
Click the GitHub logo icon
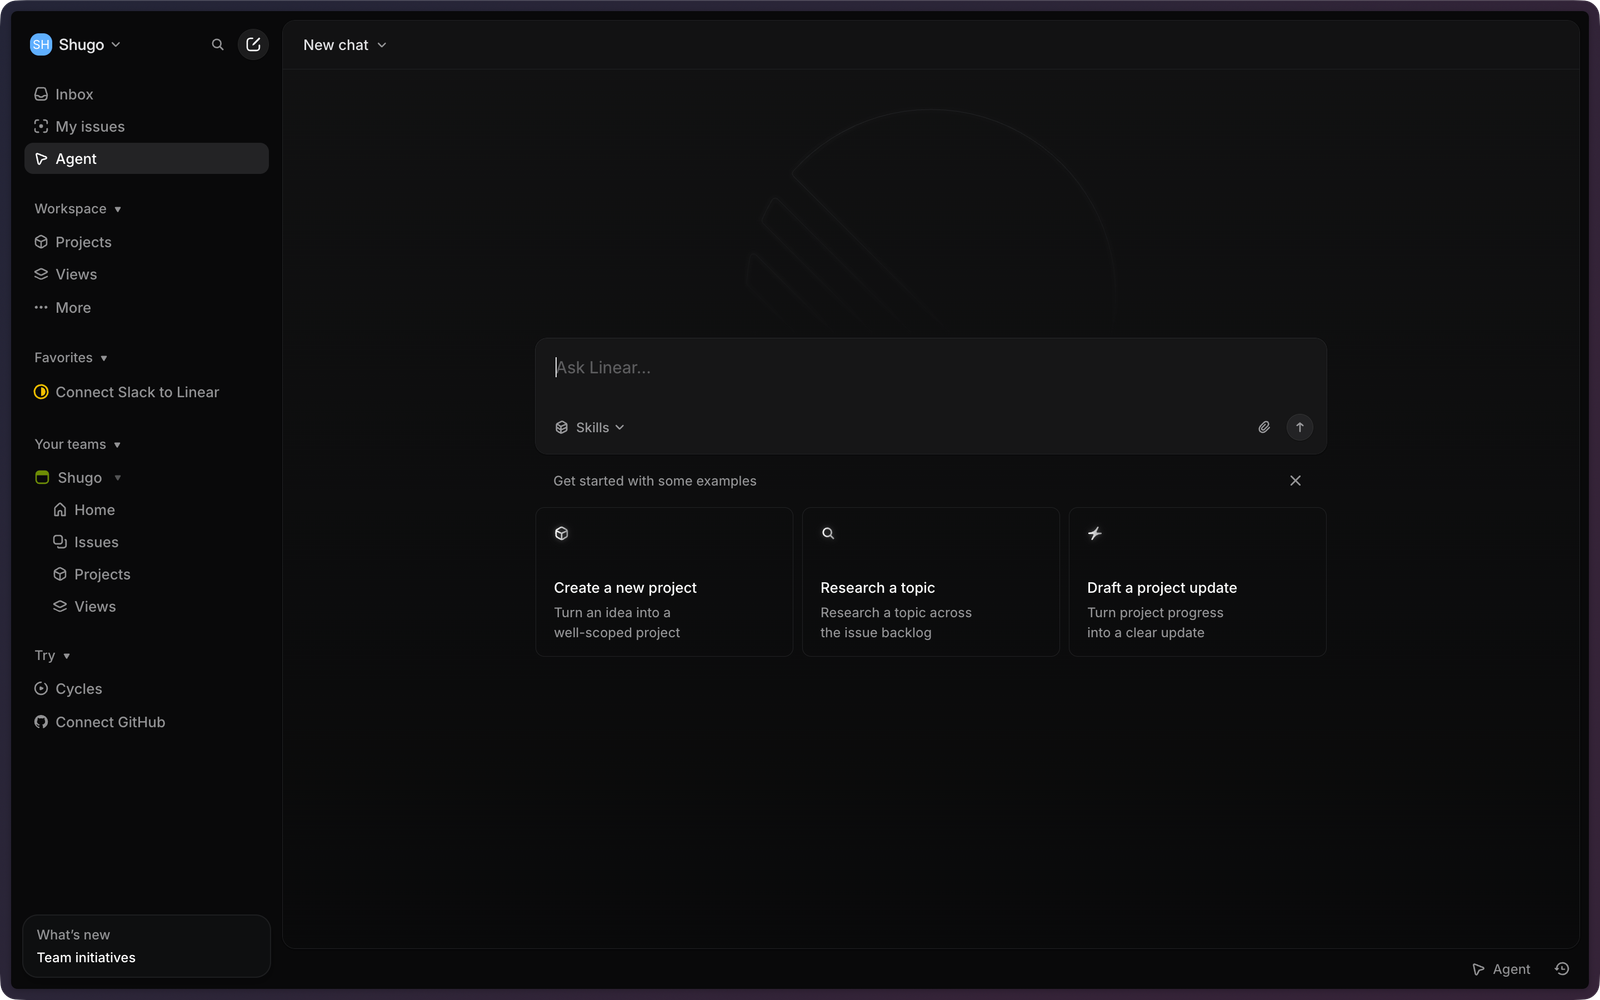tap(41, 722)
